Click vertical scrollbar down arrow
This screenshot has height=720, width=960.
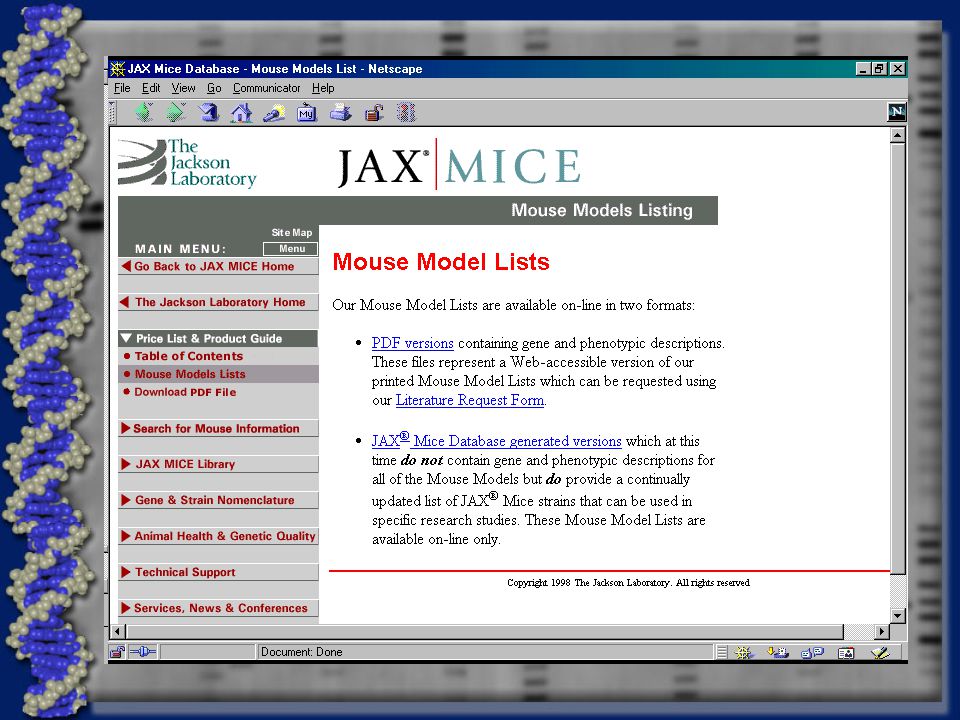tap(898, 616)
